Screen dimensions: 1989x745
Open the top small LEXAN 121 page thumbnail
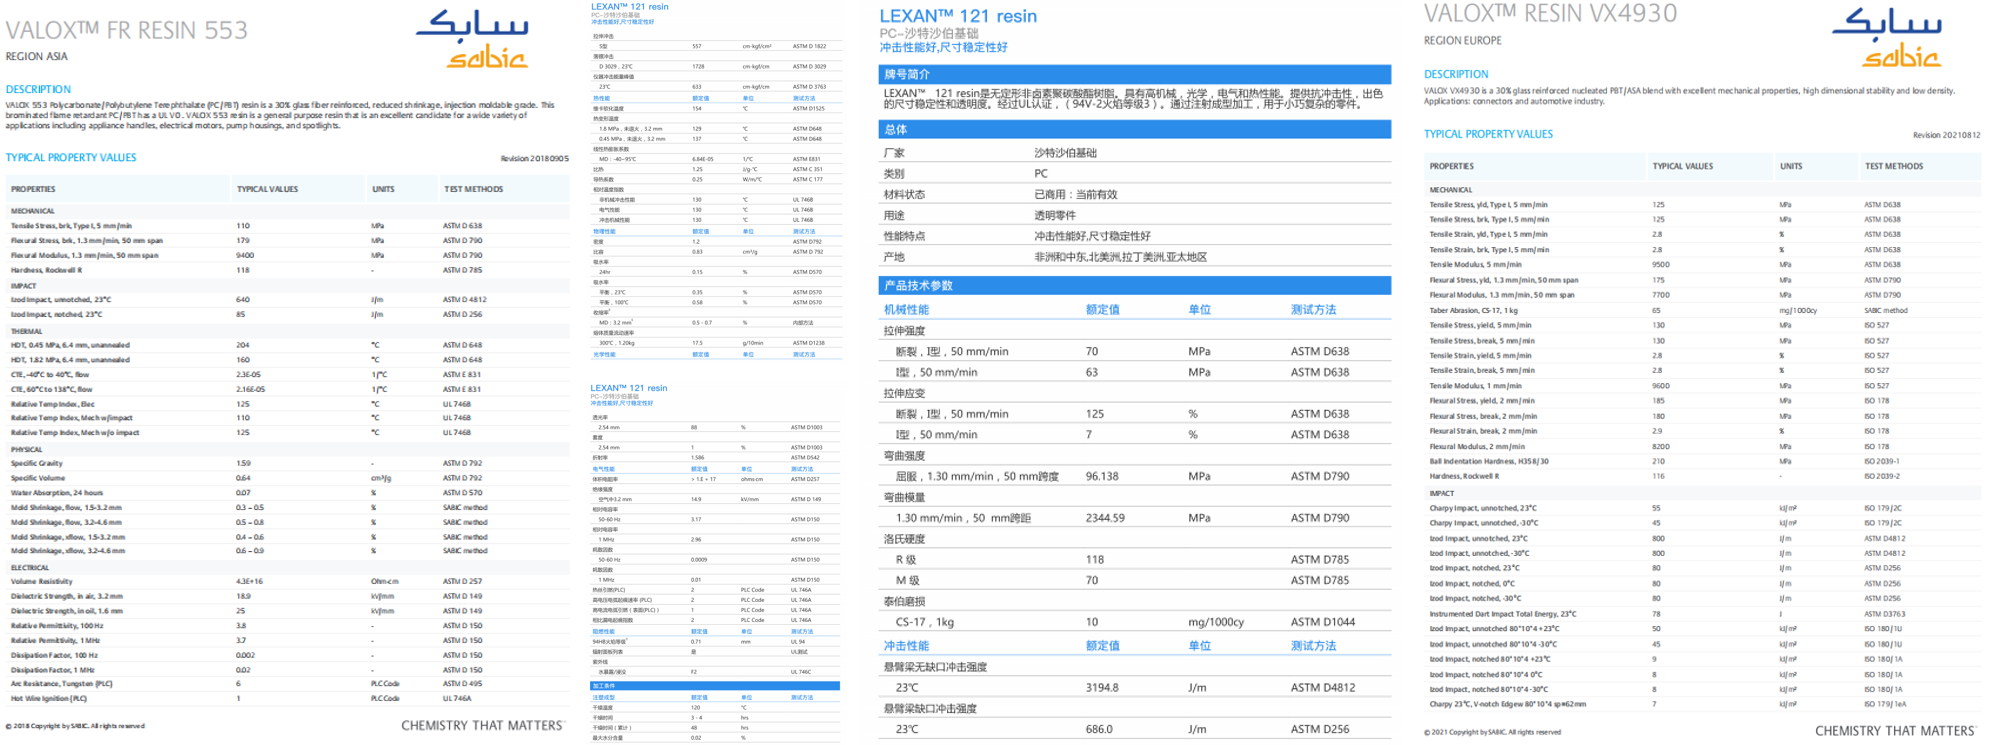click(x=716, y=182)
